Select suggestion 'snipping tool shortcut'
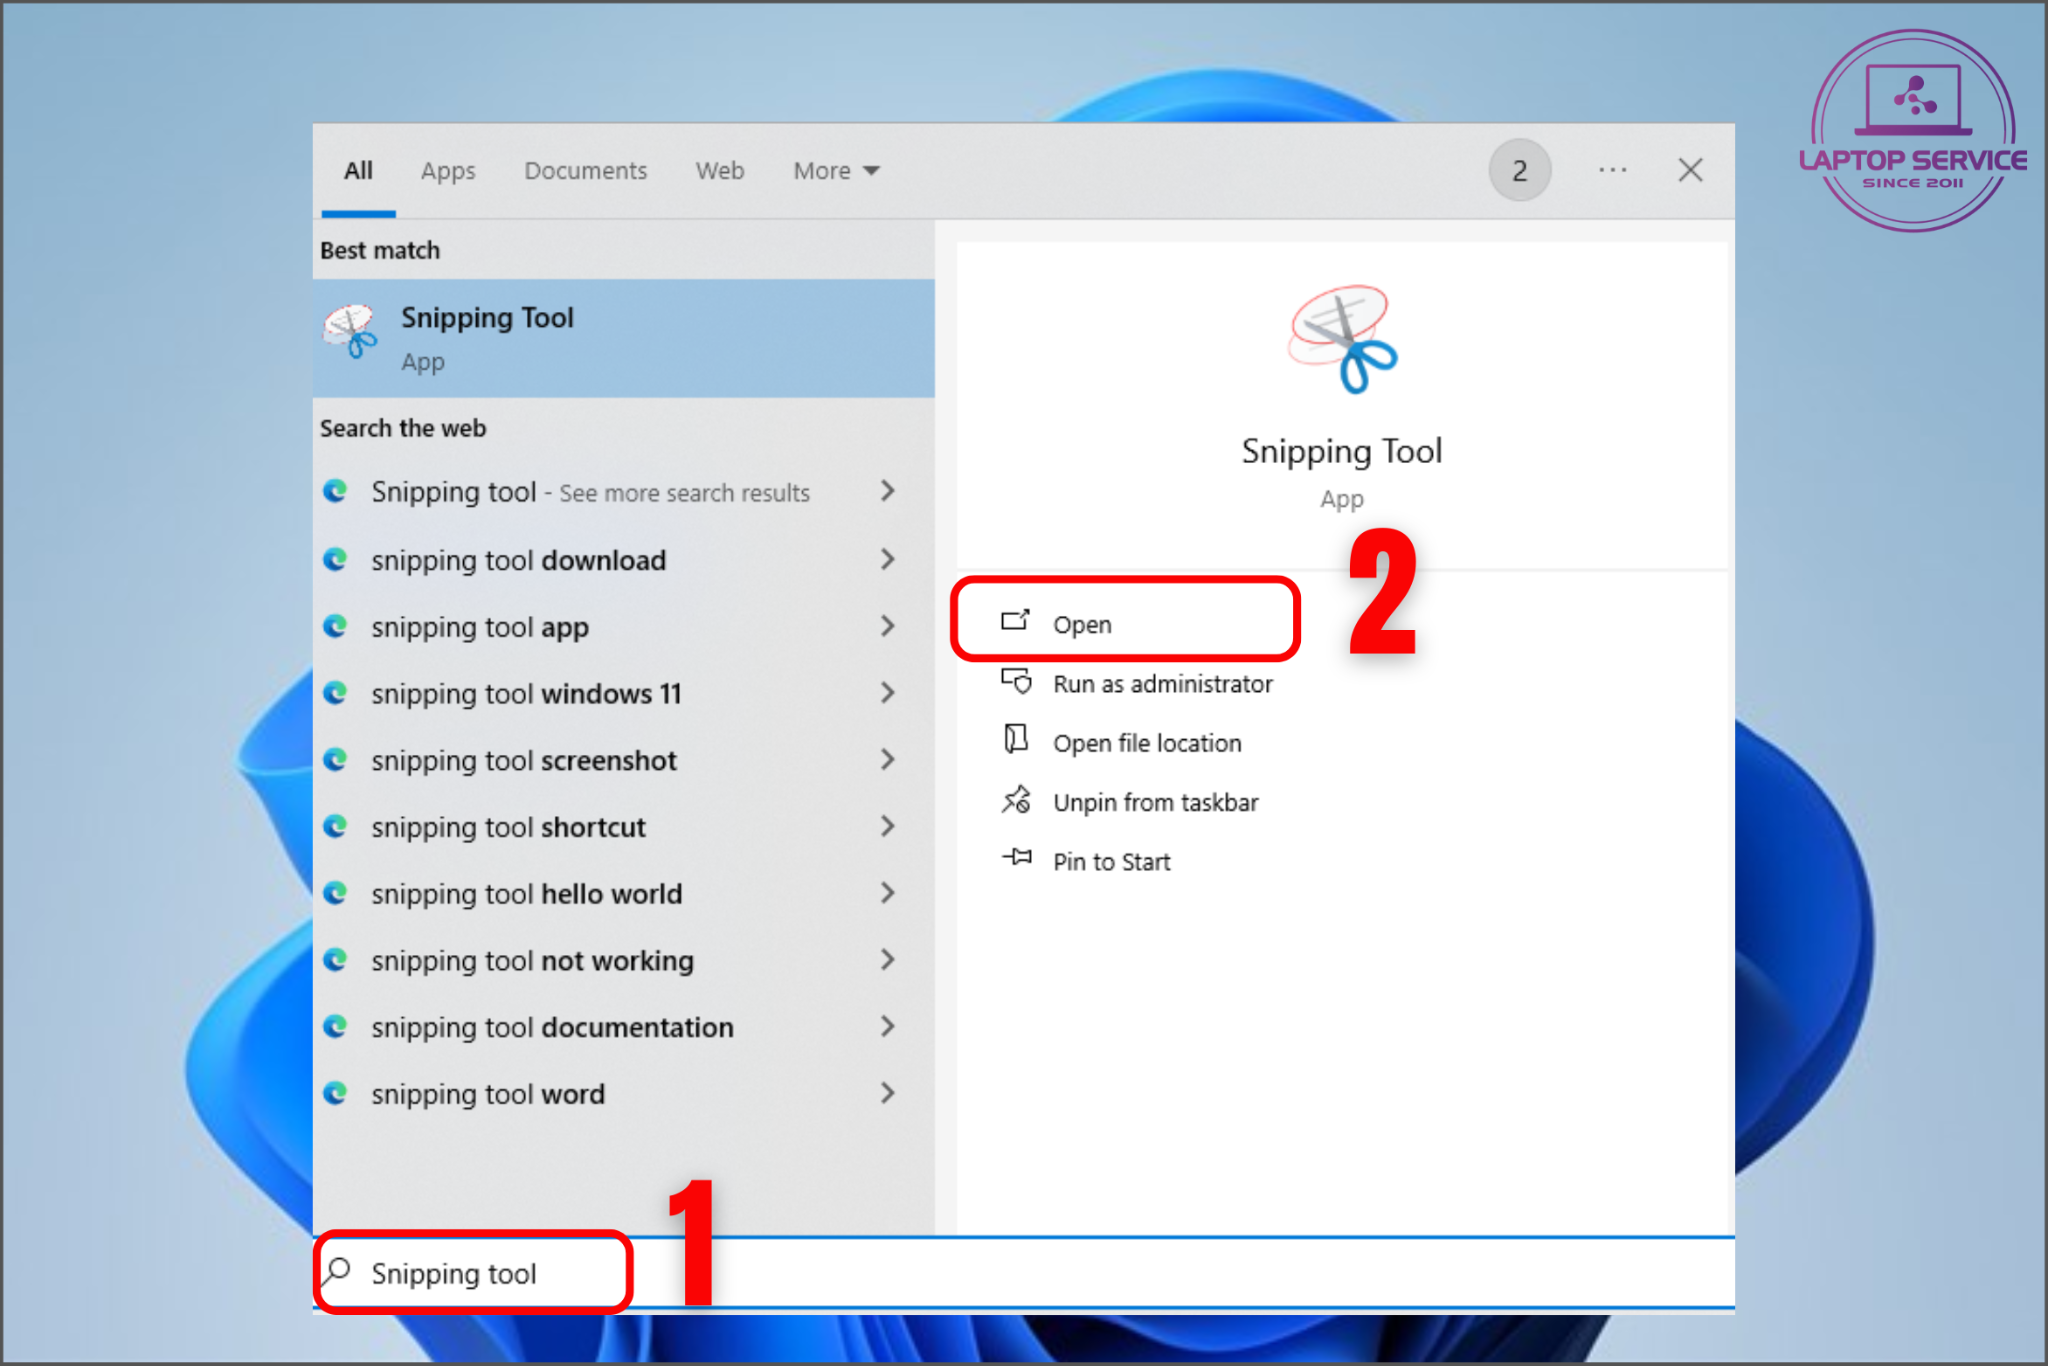 pyautogui.click(x=508, y=827)
